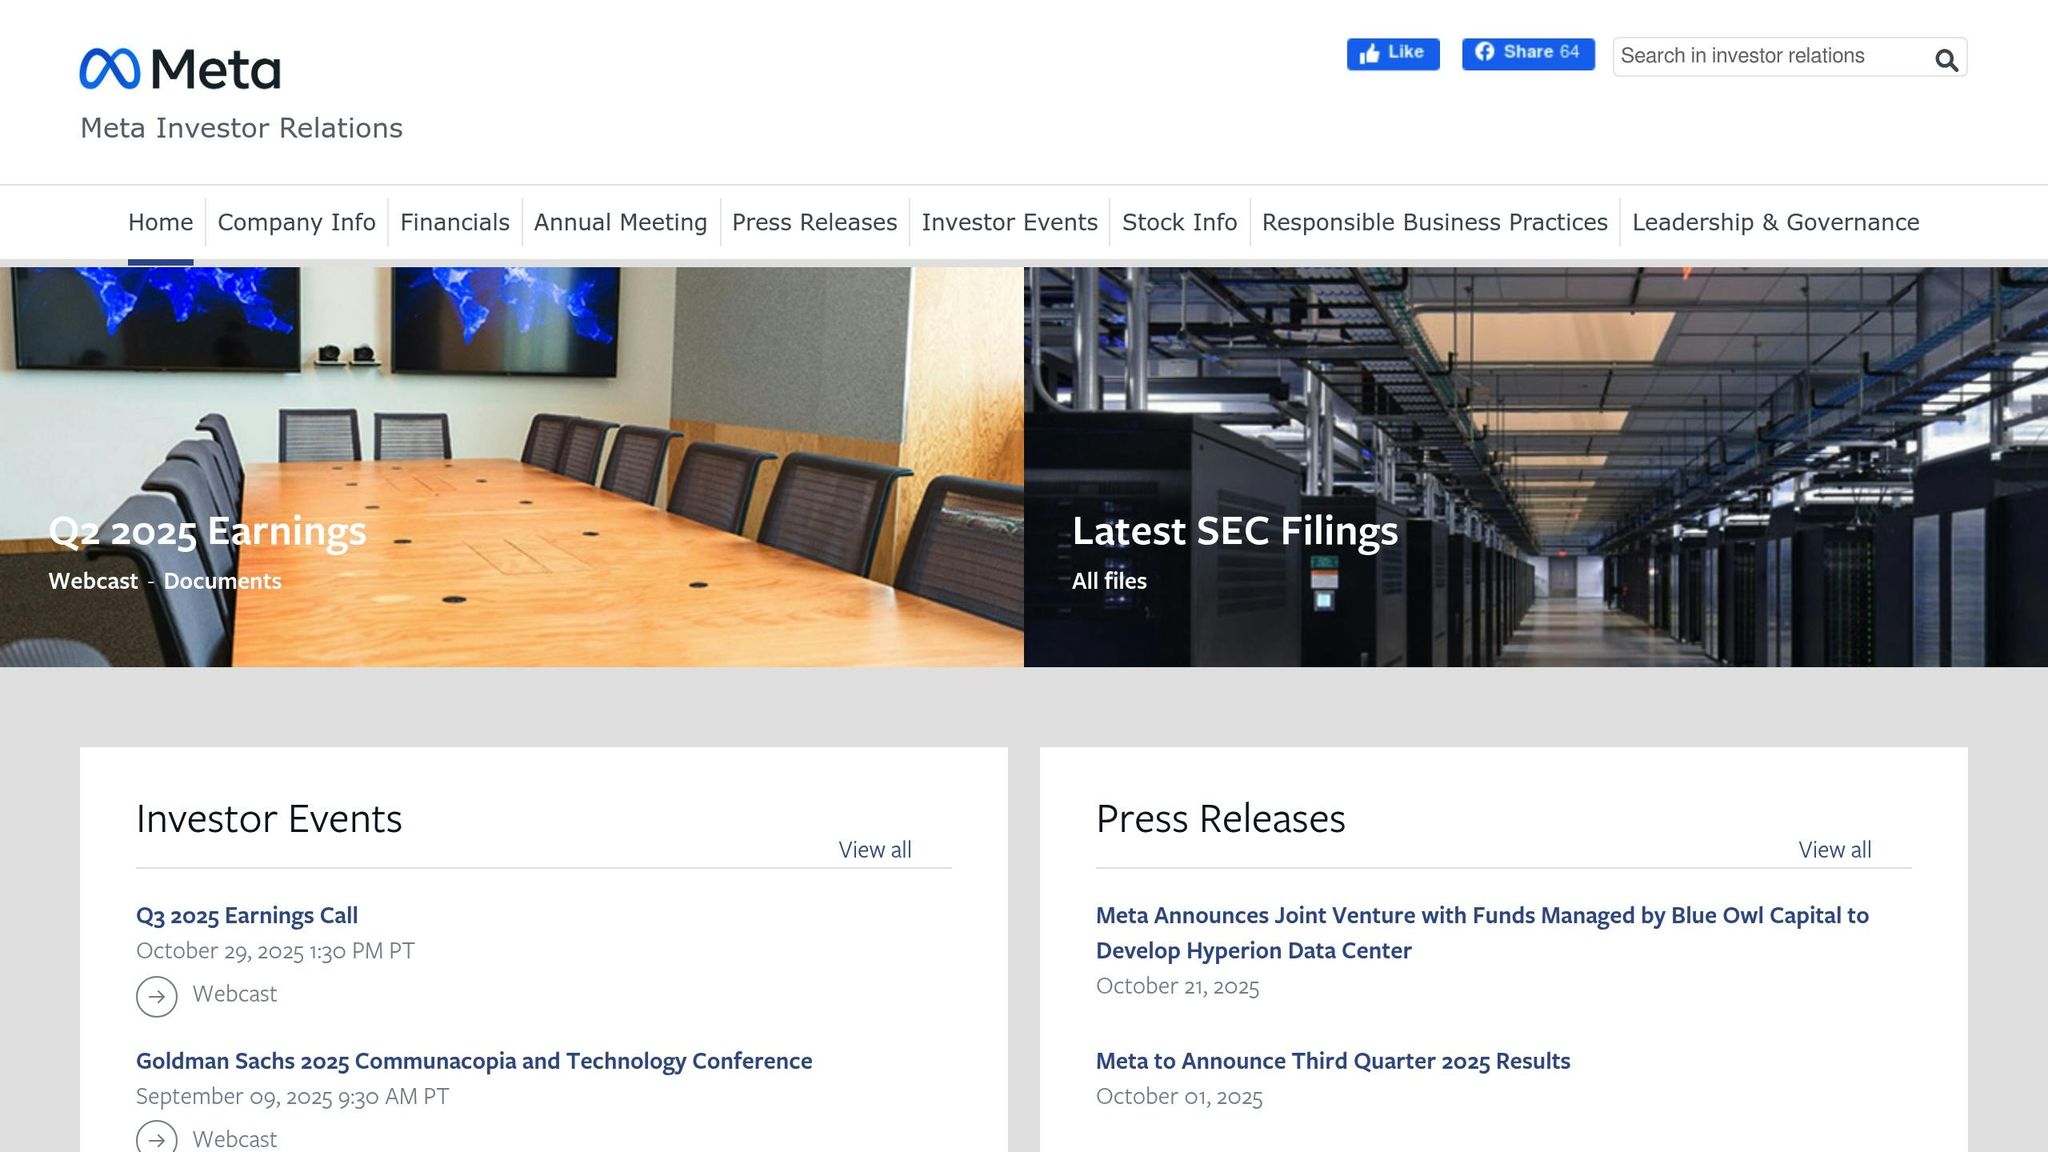Open Responsible Business Practices menu
This screenshot has width=2048, height=1152.
[1434, 222]
